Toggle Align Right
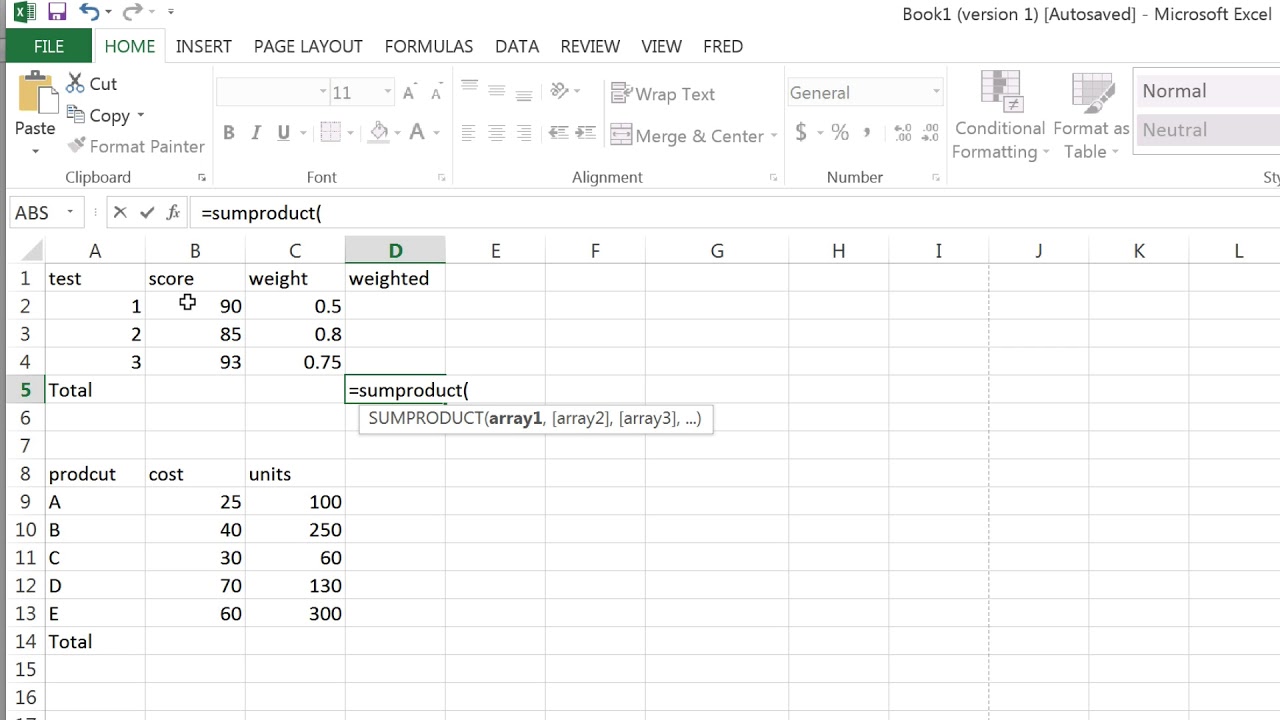The image size is (1280, 720). click(x=523, y=133)
